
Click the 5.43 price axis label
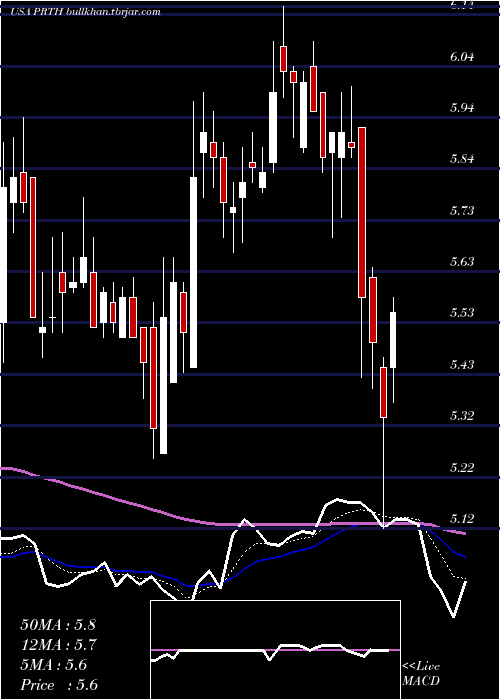[462, 365]
